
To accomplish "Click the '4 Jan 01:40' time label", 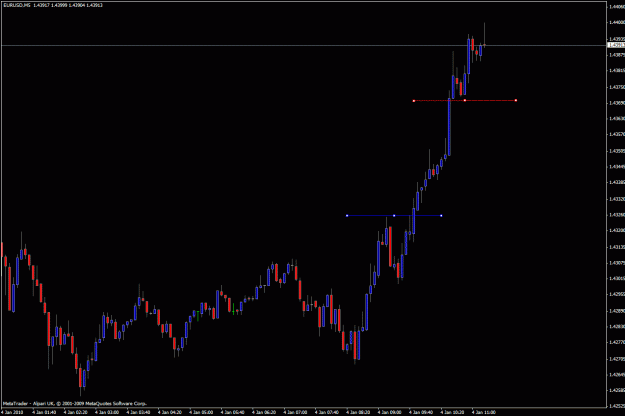I will point(45,412).
